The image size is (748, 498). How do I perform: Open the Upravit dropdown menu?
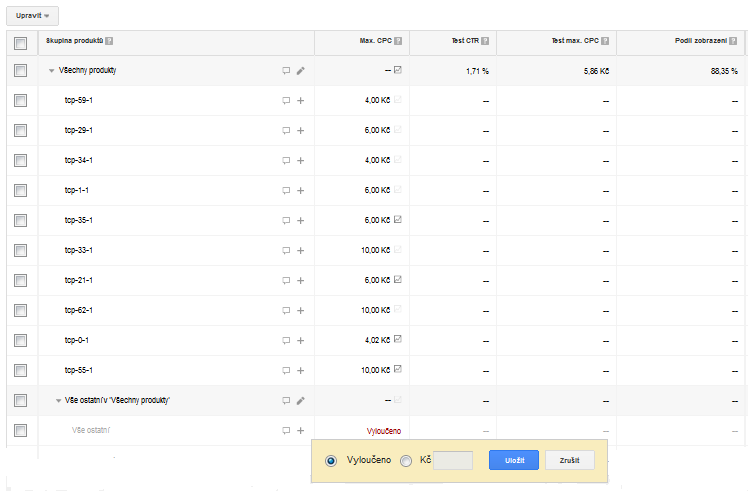[x=32, y=16]
